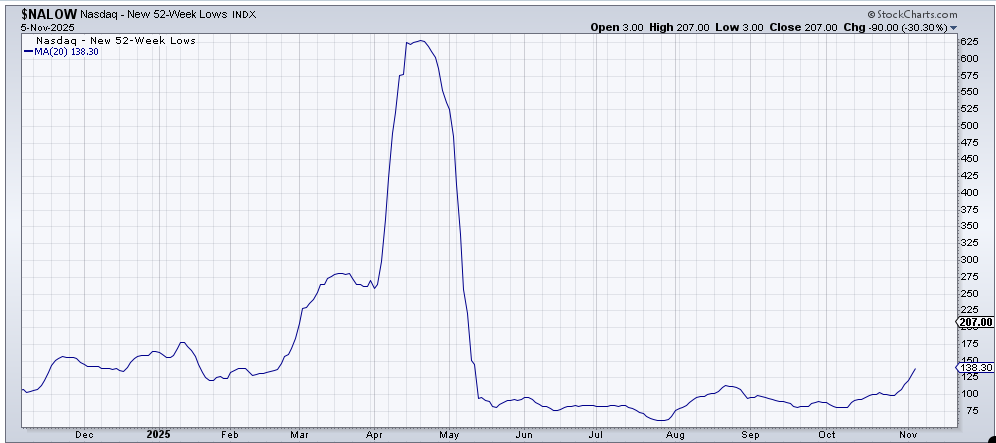The image size is (996, 443).
Task: Click the down arrow after Chg value
Action: click(x=966, y=28)
